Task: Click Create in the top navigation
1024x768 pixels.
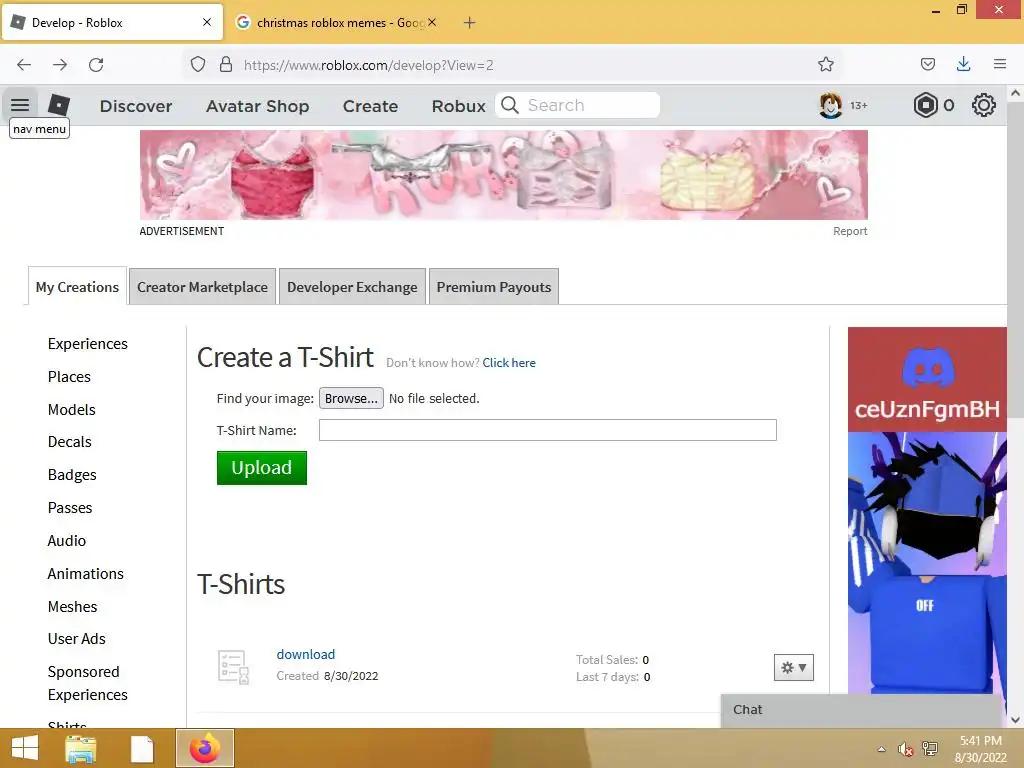Action: (x=370, y=106)
